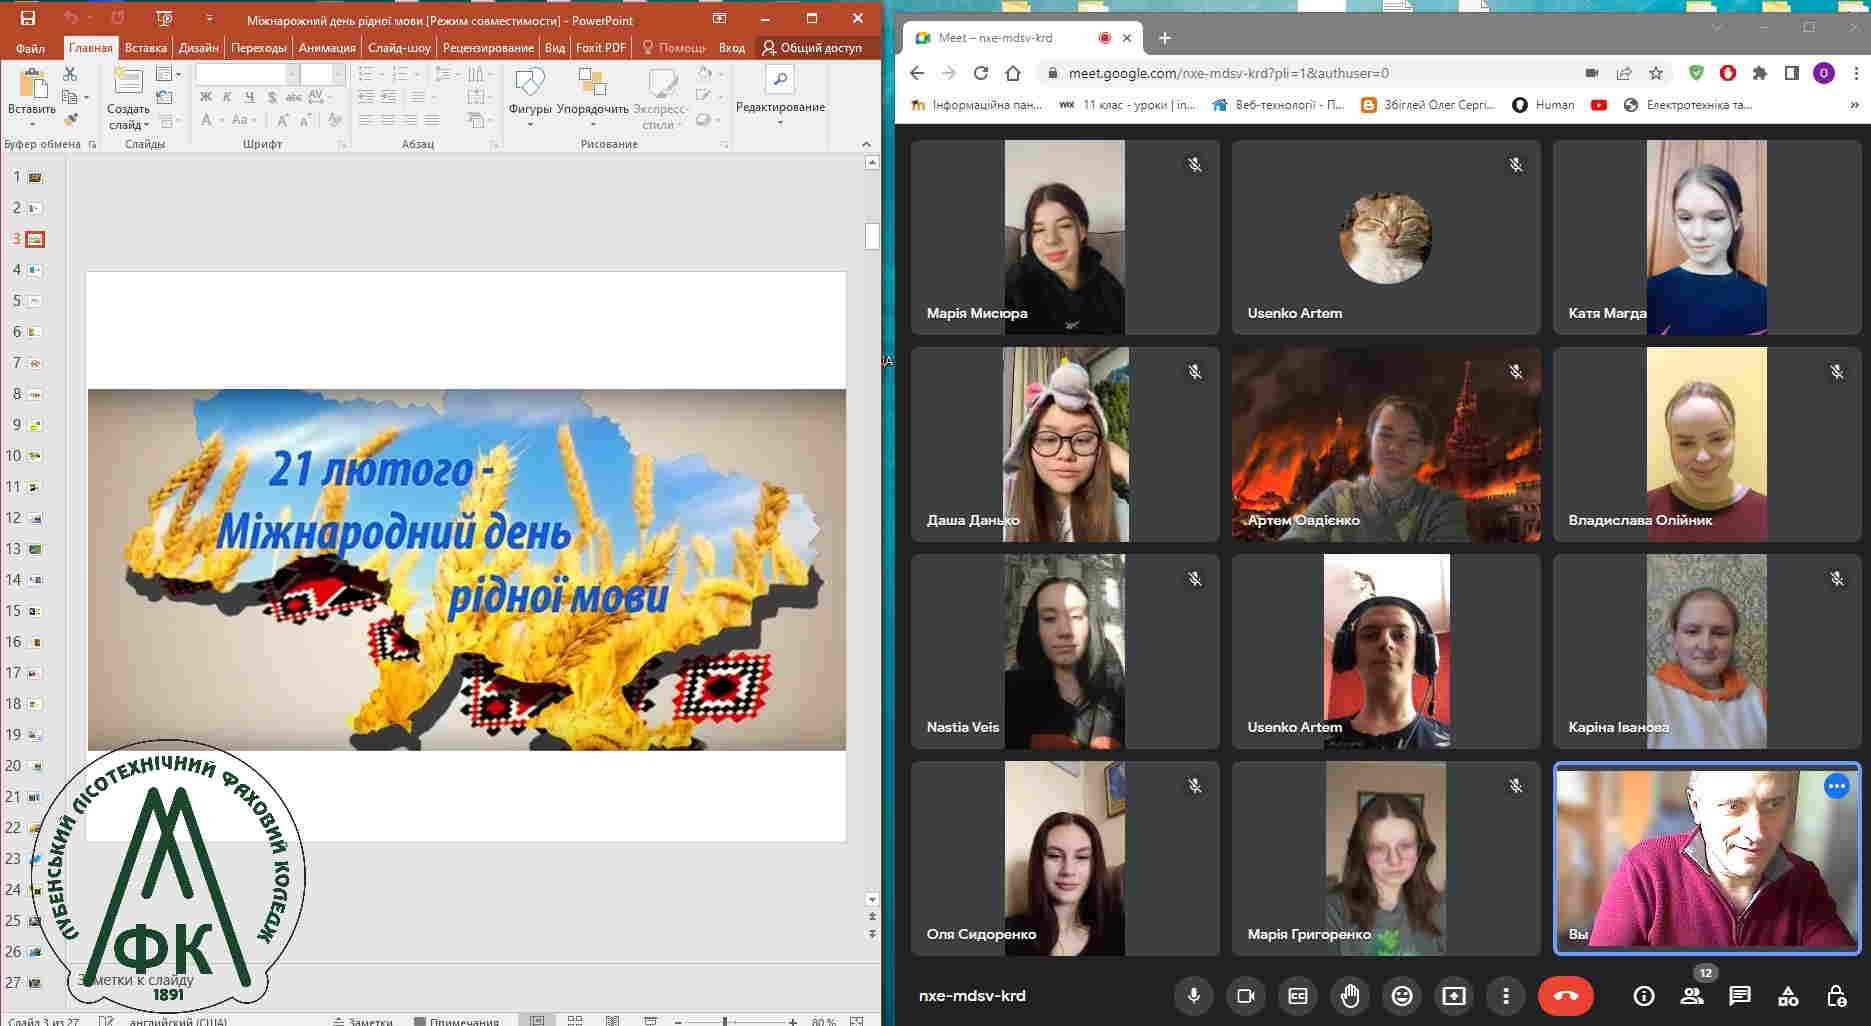Paste clipboard contents with Вставить

point(32,97)
